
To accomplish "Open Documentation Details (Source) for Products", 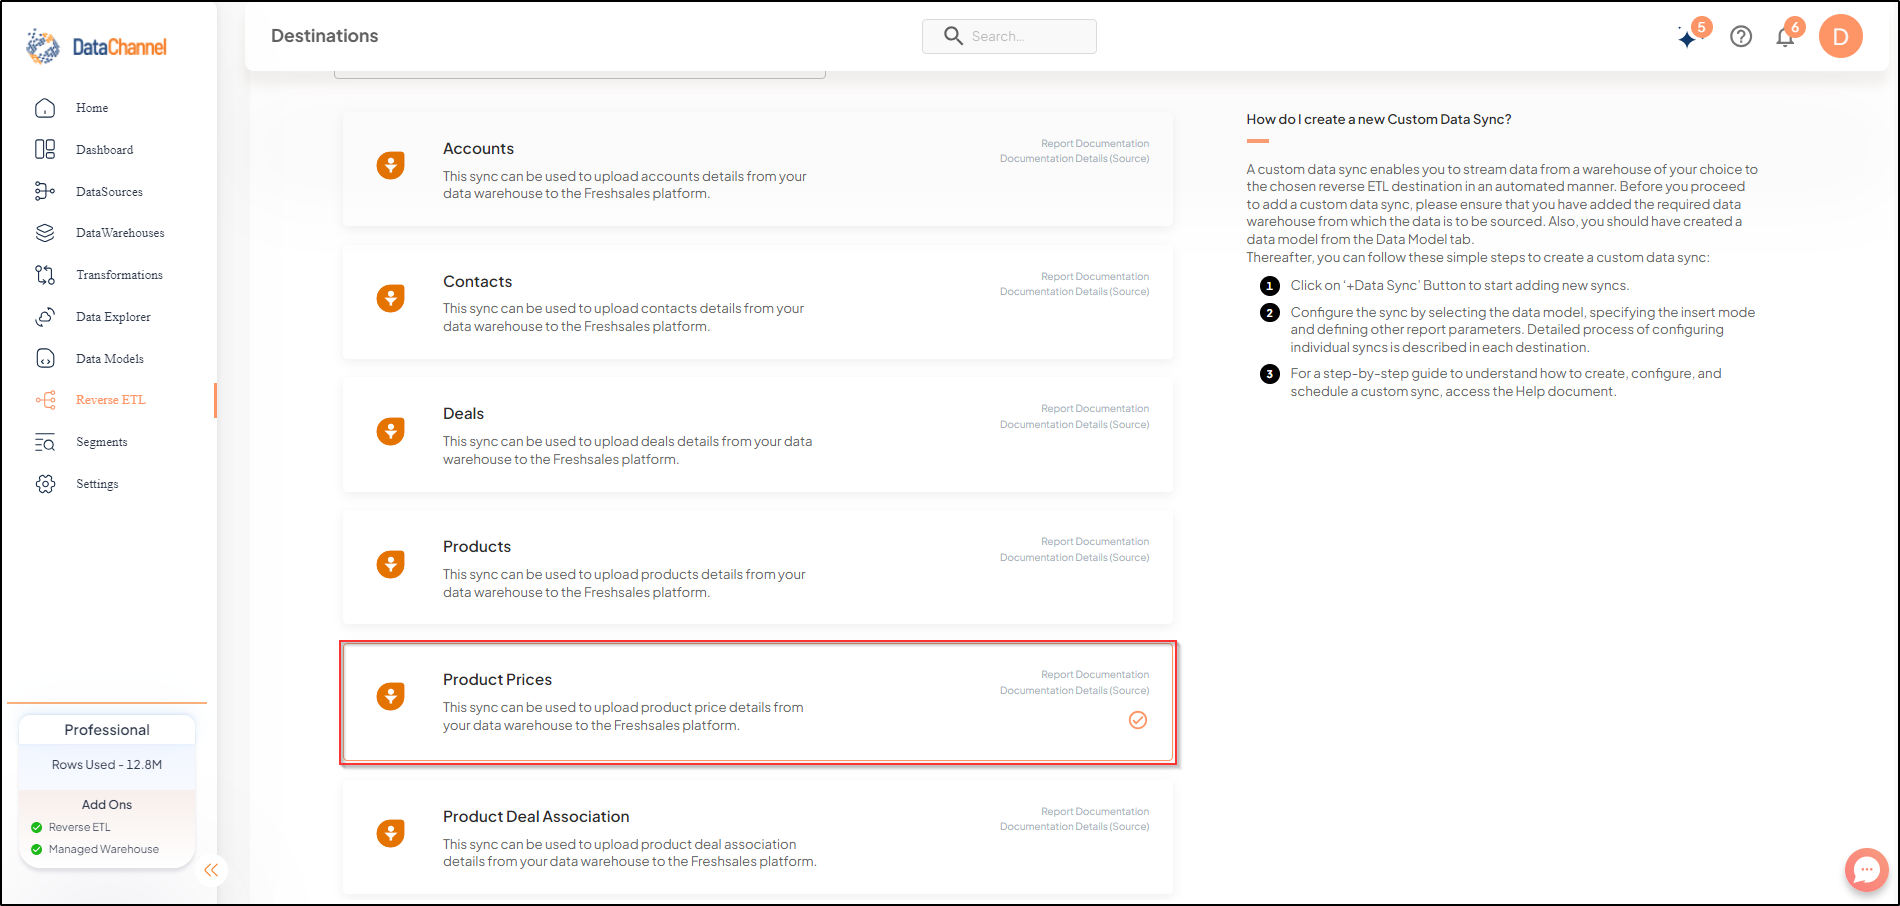I will click(1075, 558).
